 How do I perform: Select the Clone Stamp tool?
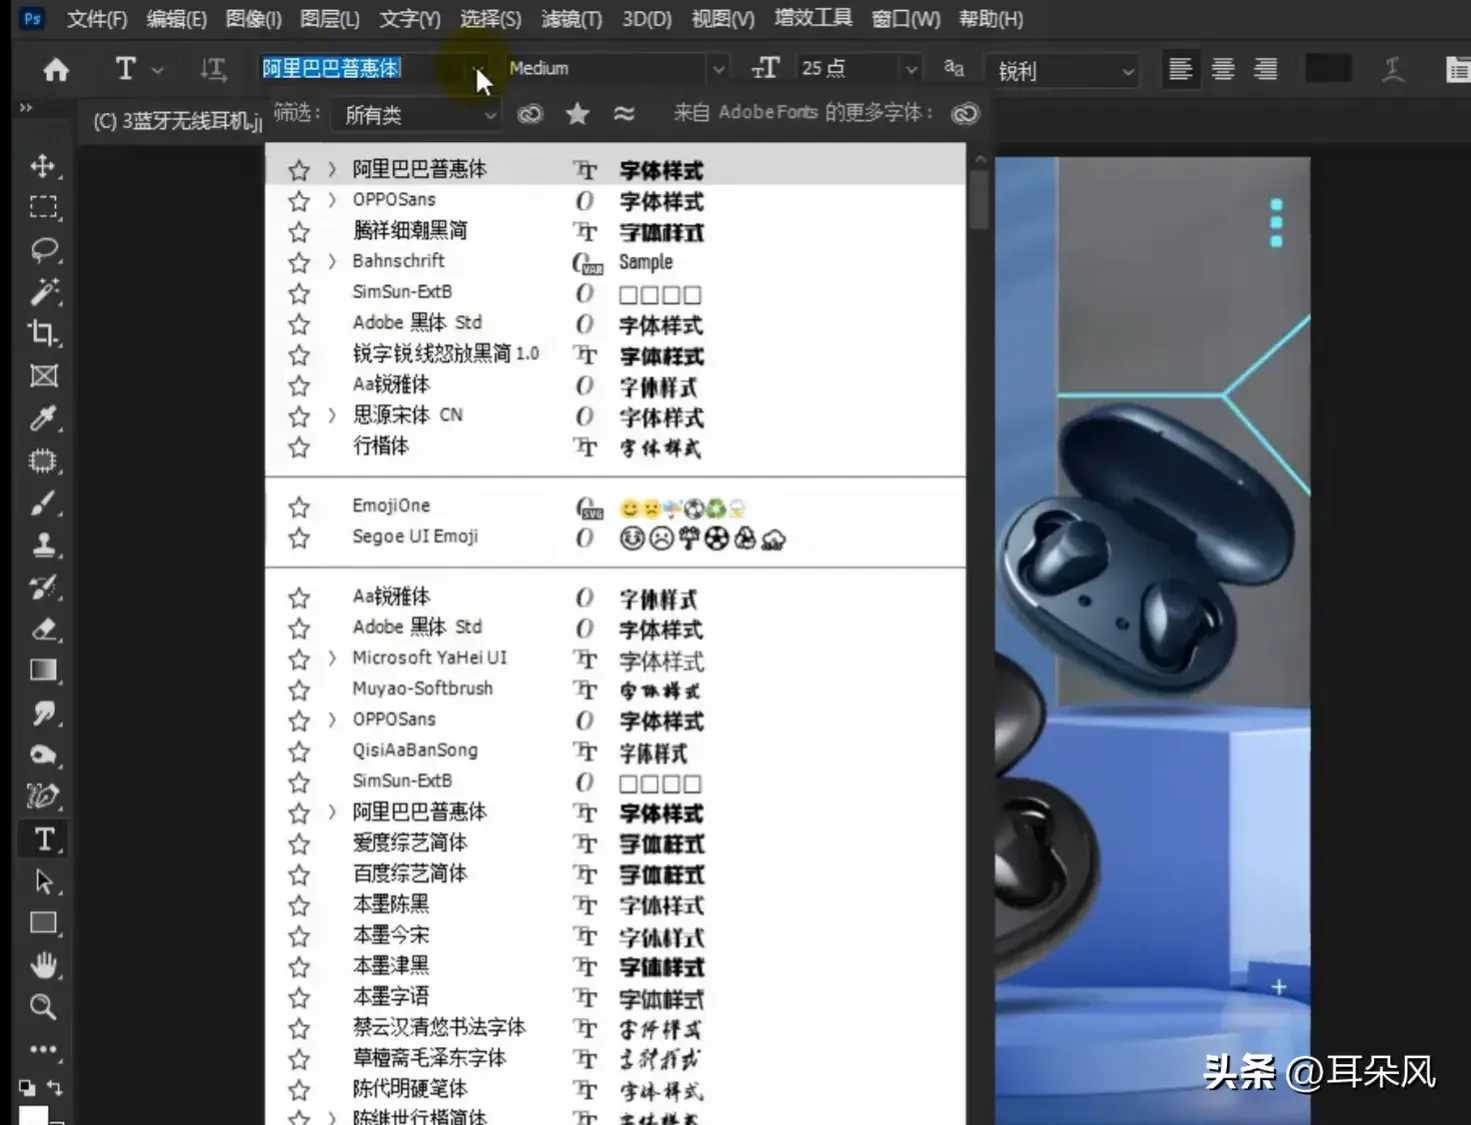click(x=43, y=545)
